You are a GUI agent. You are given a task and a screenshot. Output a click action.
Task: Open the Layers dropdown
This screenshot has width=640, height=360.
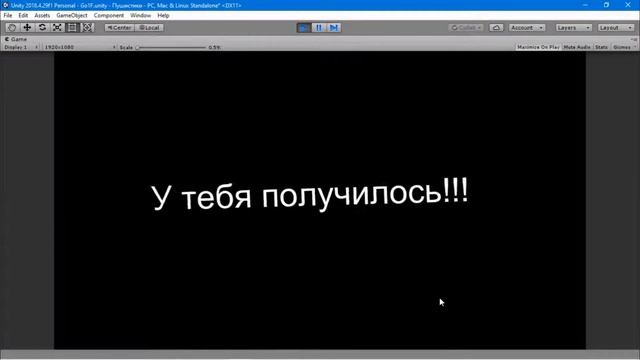click(573, 28)
